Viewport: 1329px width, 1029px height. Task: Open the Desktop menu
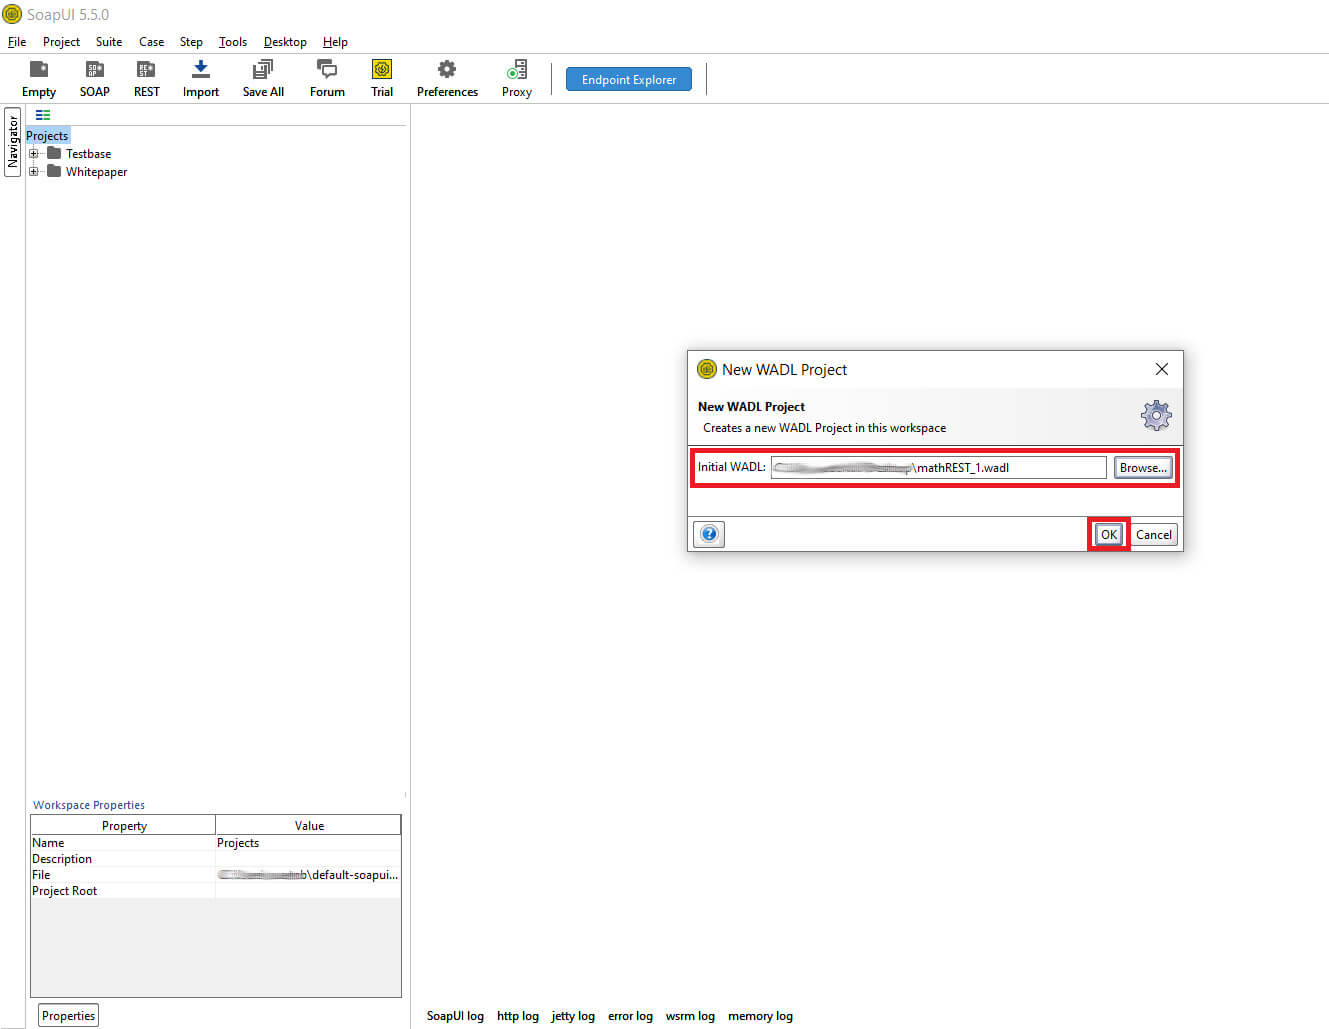click(x=285, y=42)
